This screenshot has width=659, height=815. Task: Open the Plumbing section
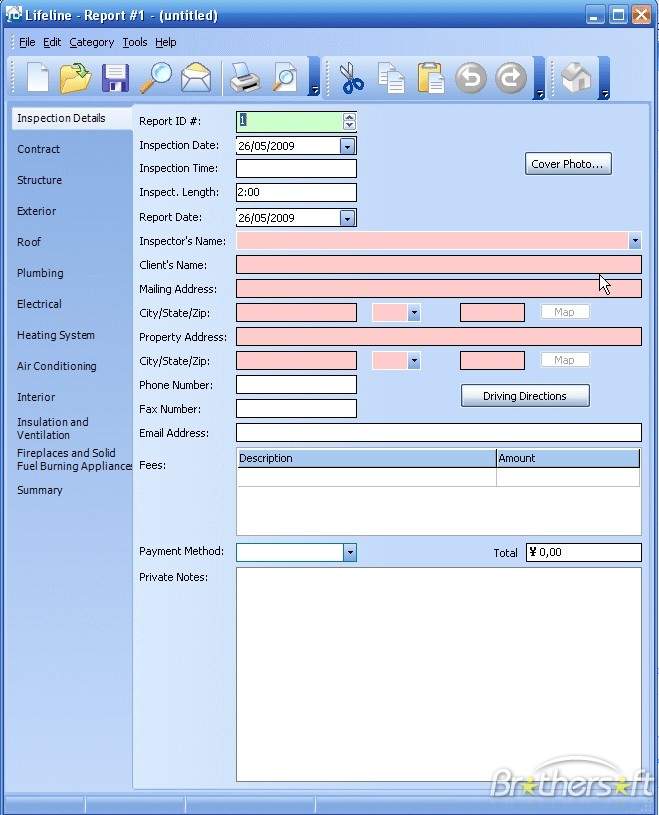click(x=40, y=273)
